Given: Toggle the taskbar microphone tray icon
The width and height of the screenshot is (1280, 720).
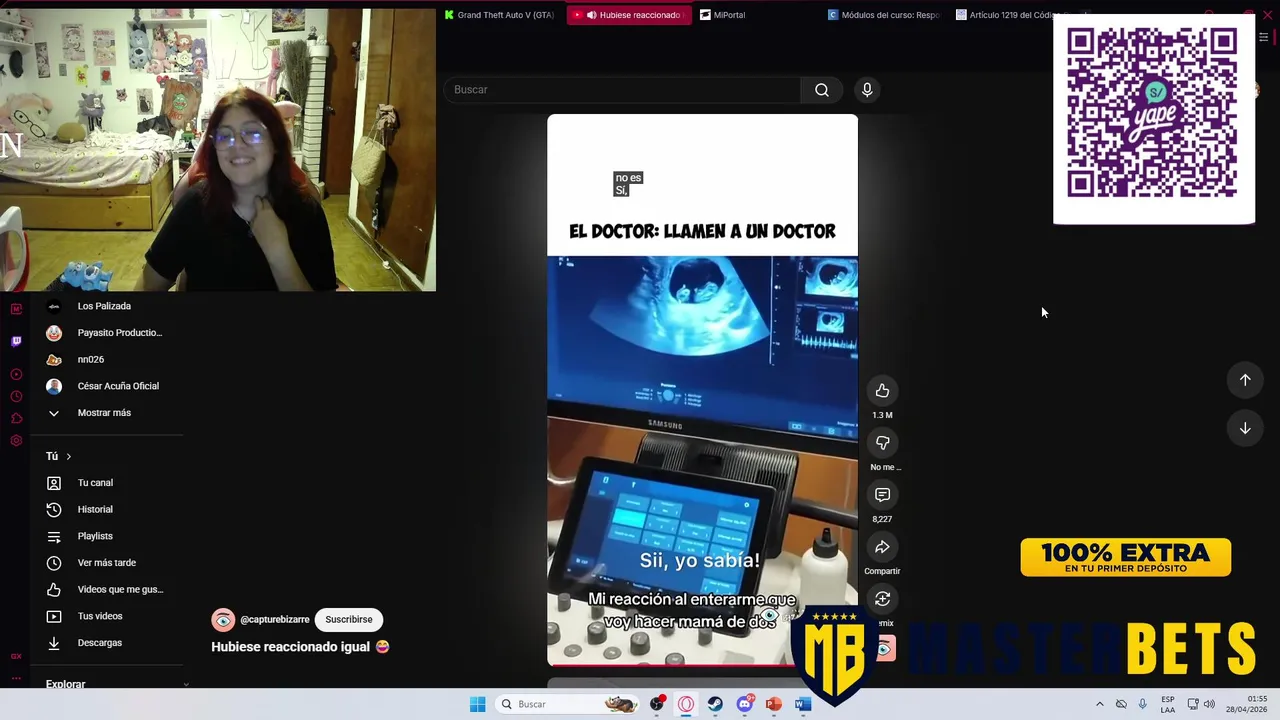Looking at the screenshot, I should pos(1142,704).
